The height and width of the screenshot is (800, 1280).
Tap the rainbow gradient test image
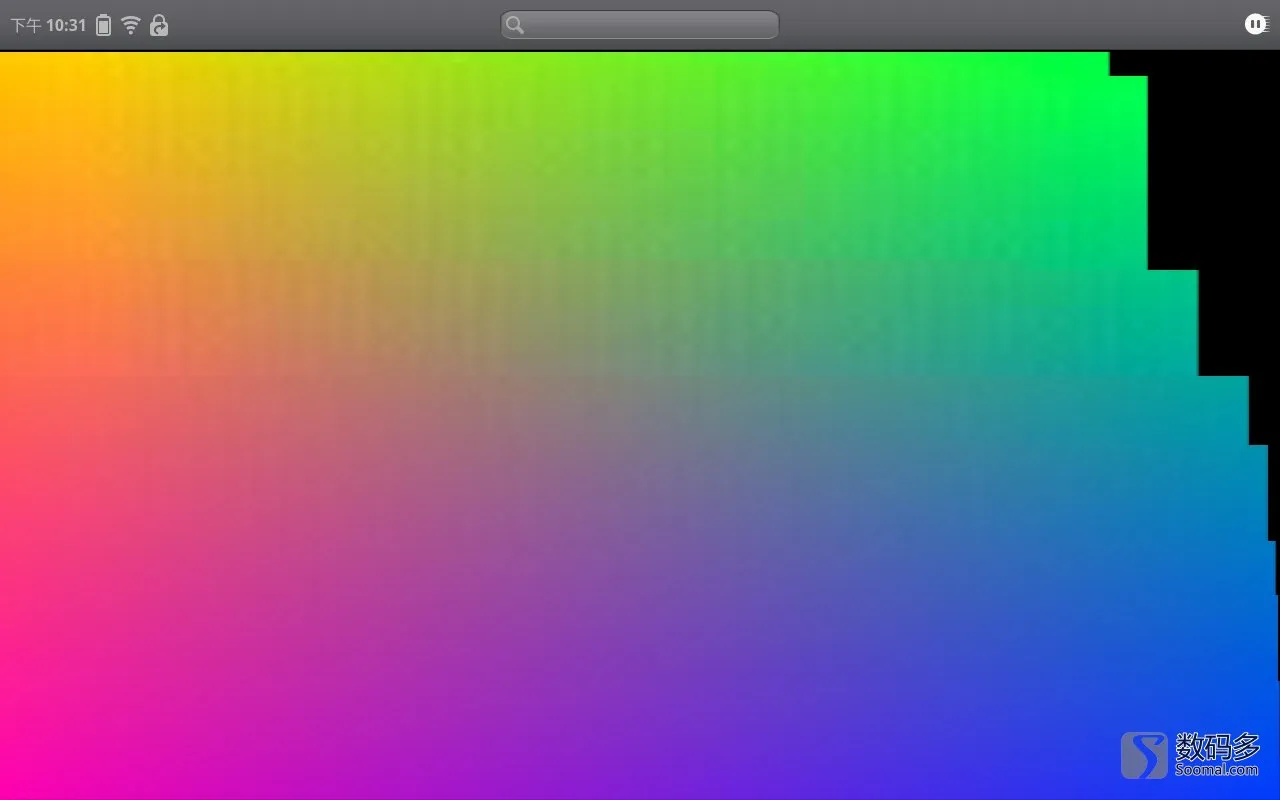tap(640, 425)
